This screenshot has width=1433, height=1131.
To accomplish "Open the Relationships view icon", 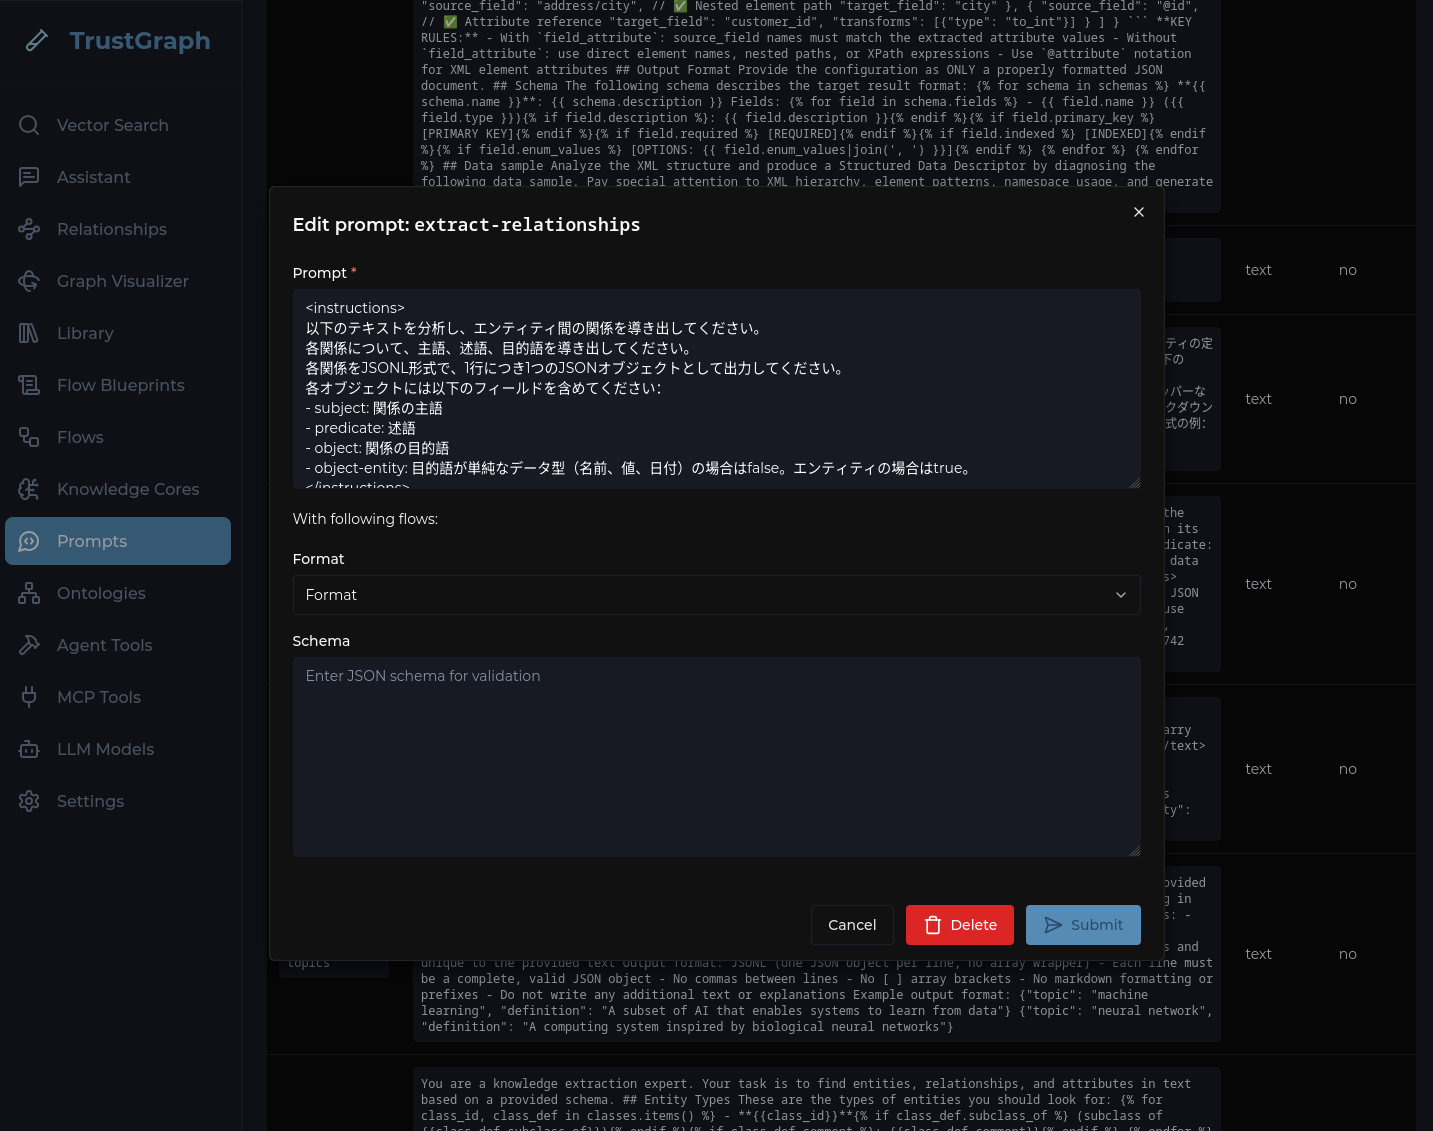I will [29, 229].
